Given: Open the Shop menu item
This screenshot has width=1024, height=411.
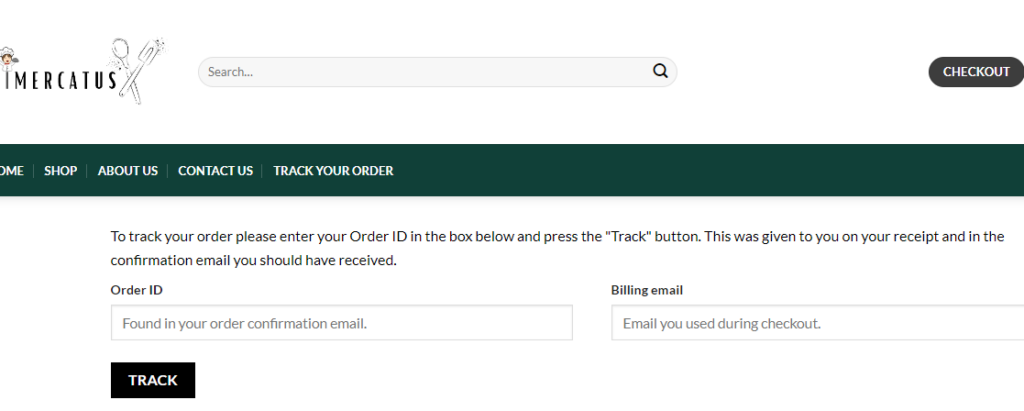Looking at the screenshot, I should click(60, 171).
